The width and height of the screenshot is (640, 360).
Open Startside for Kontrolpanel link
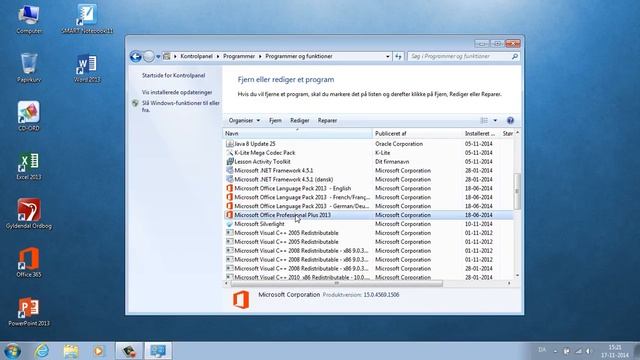[173, 76]
